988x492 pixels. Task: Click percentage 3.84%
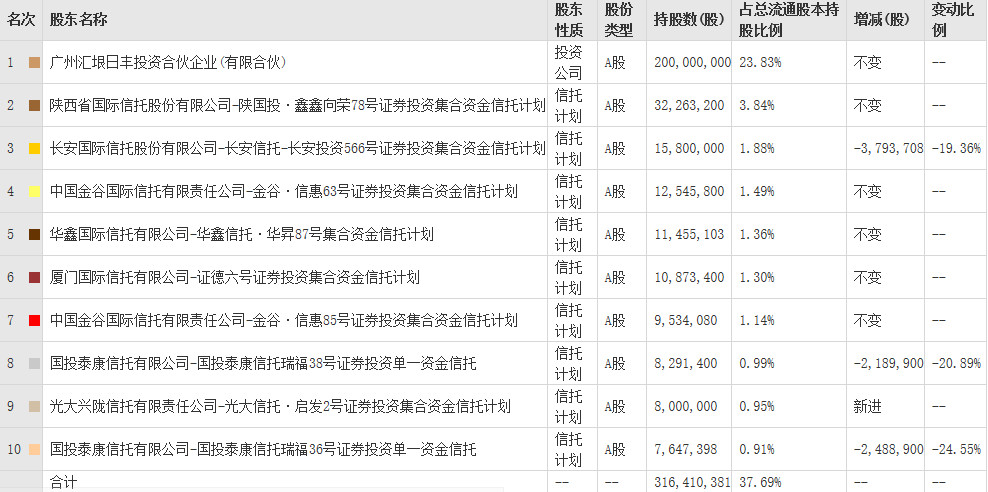tap(757, 105)
